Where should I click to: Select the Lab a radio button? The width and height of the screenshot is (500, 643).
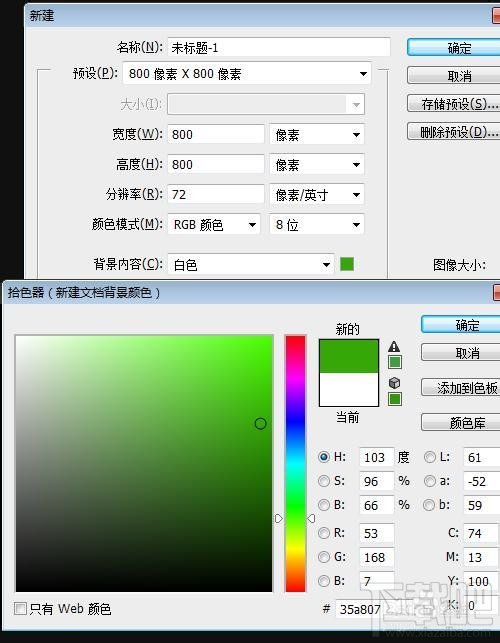pyautogui.click(x=429, y=481)
